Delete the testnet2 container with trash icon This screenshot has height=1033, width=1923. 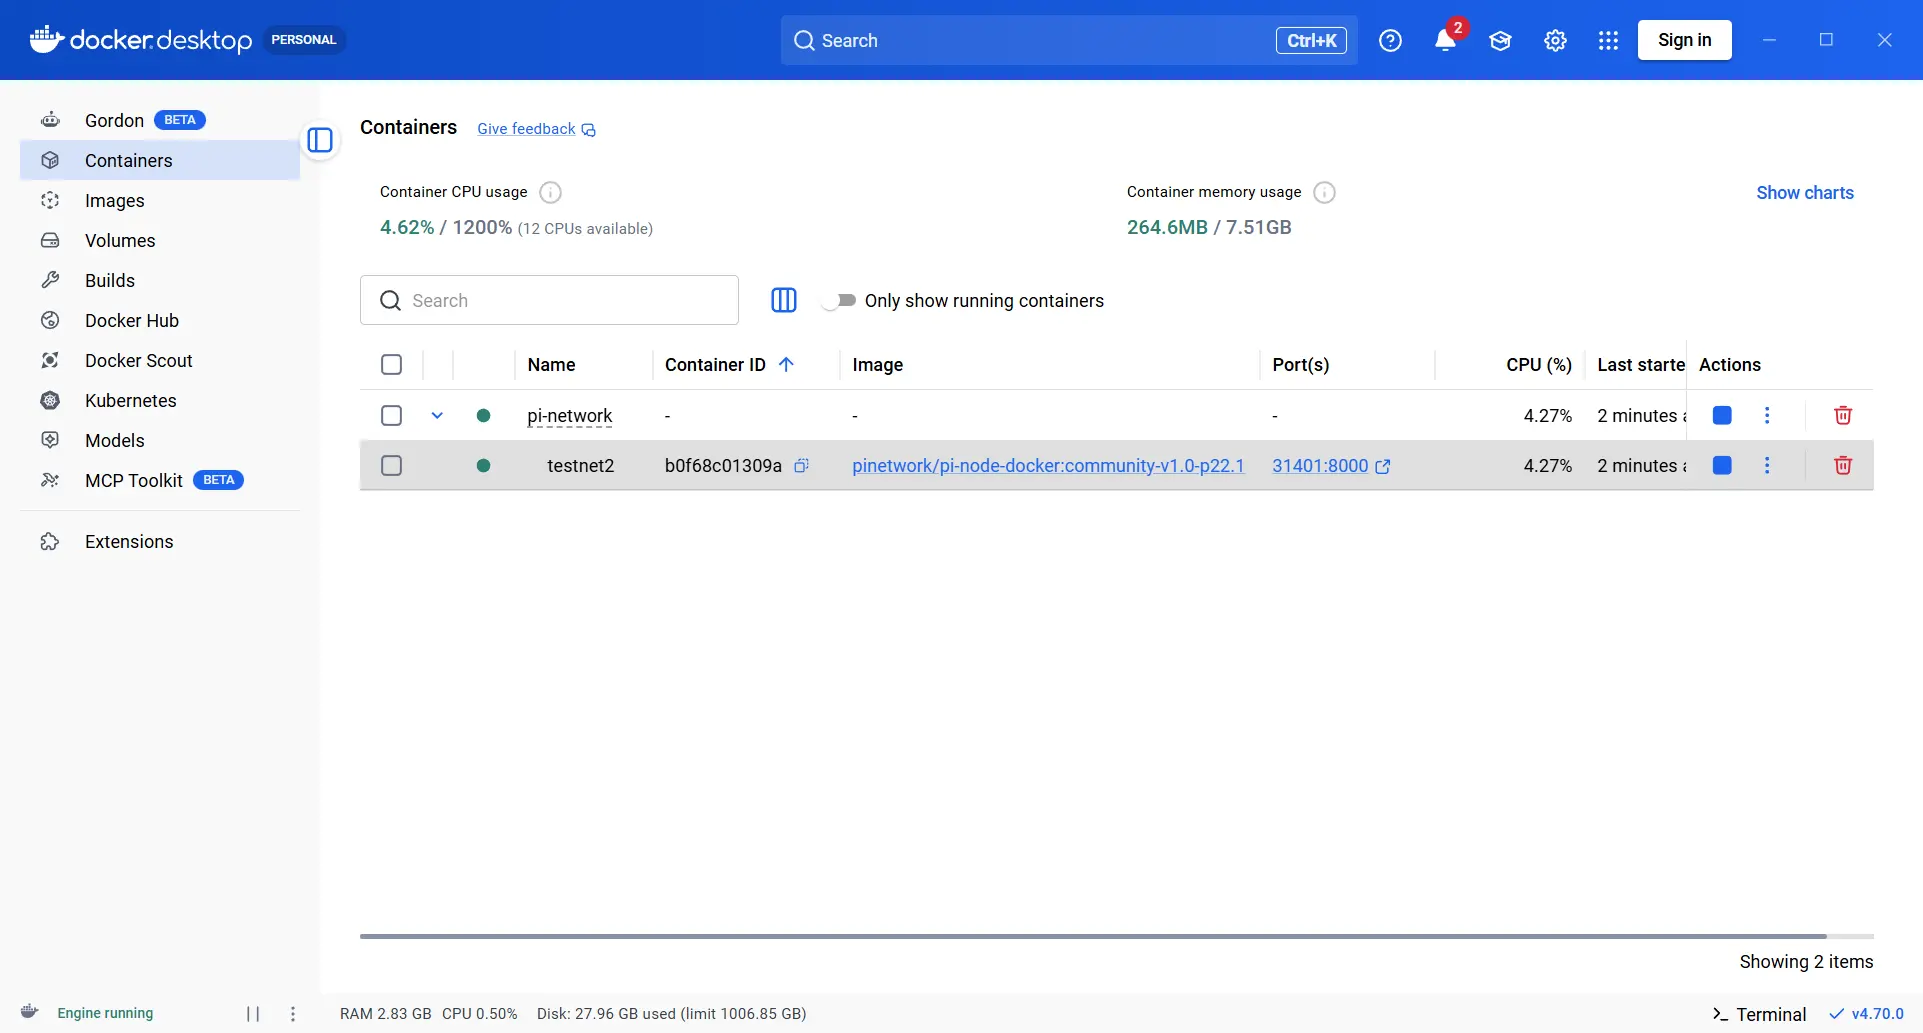point(1842,466)
